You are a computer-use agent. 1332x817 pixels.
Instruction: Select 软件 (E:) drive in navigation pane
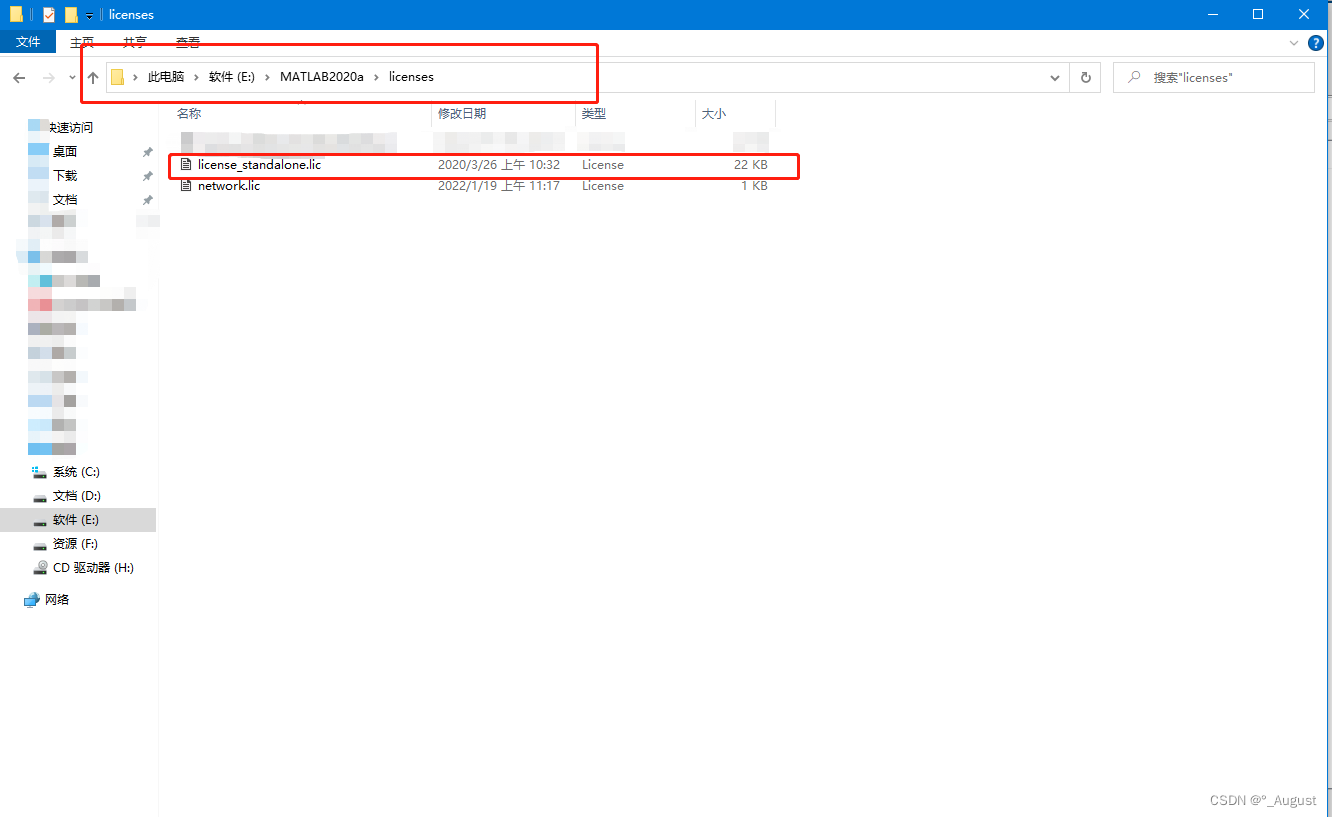[76, 520]
